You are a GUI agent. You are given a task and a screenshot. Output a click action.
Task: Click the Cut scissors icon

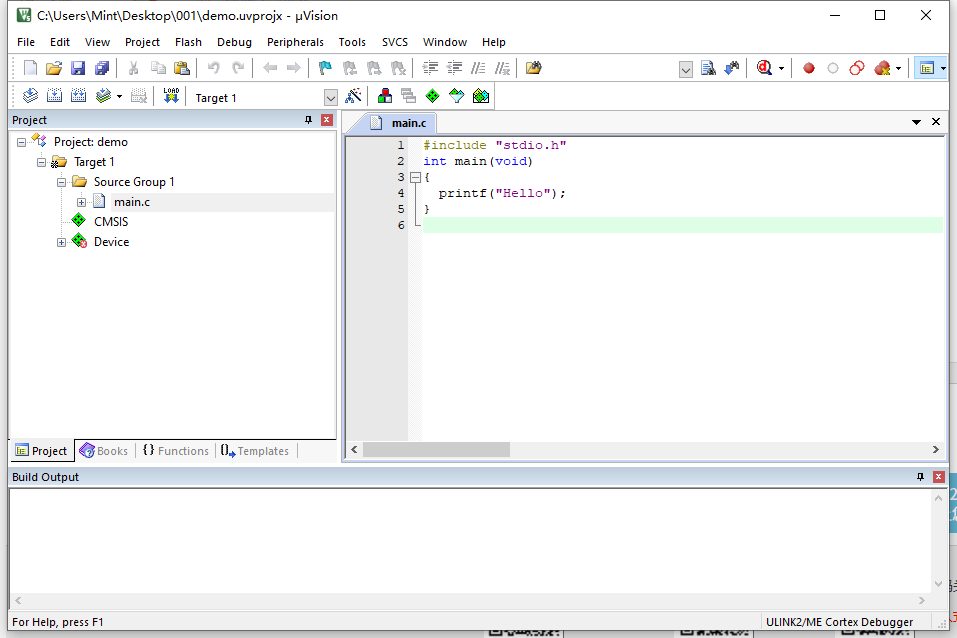click(x=133, y=68)
